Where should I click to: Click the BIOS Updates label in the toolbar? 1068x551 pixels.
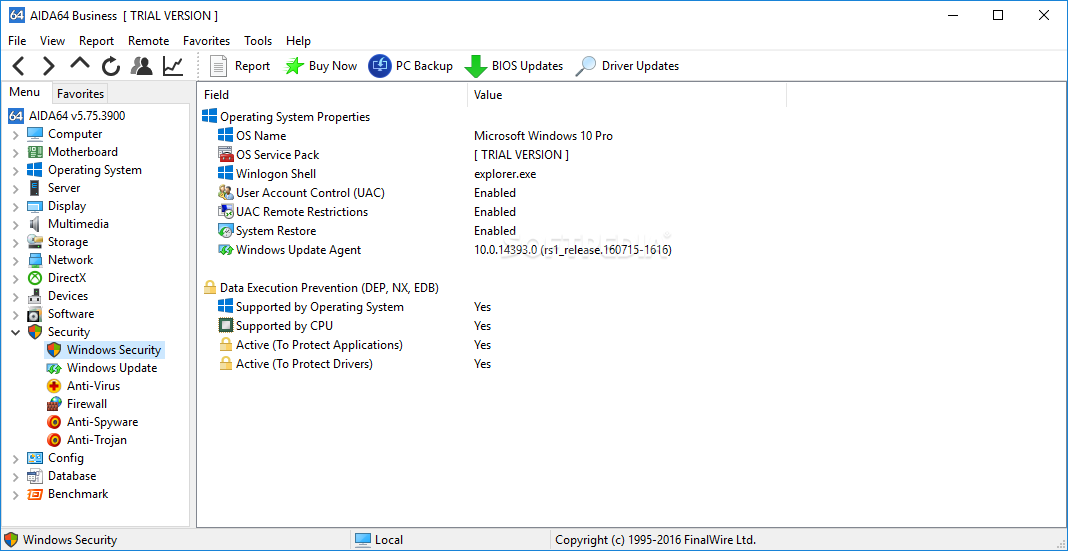click(527, 66)
